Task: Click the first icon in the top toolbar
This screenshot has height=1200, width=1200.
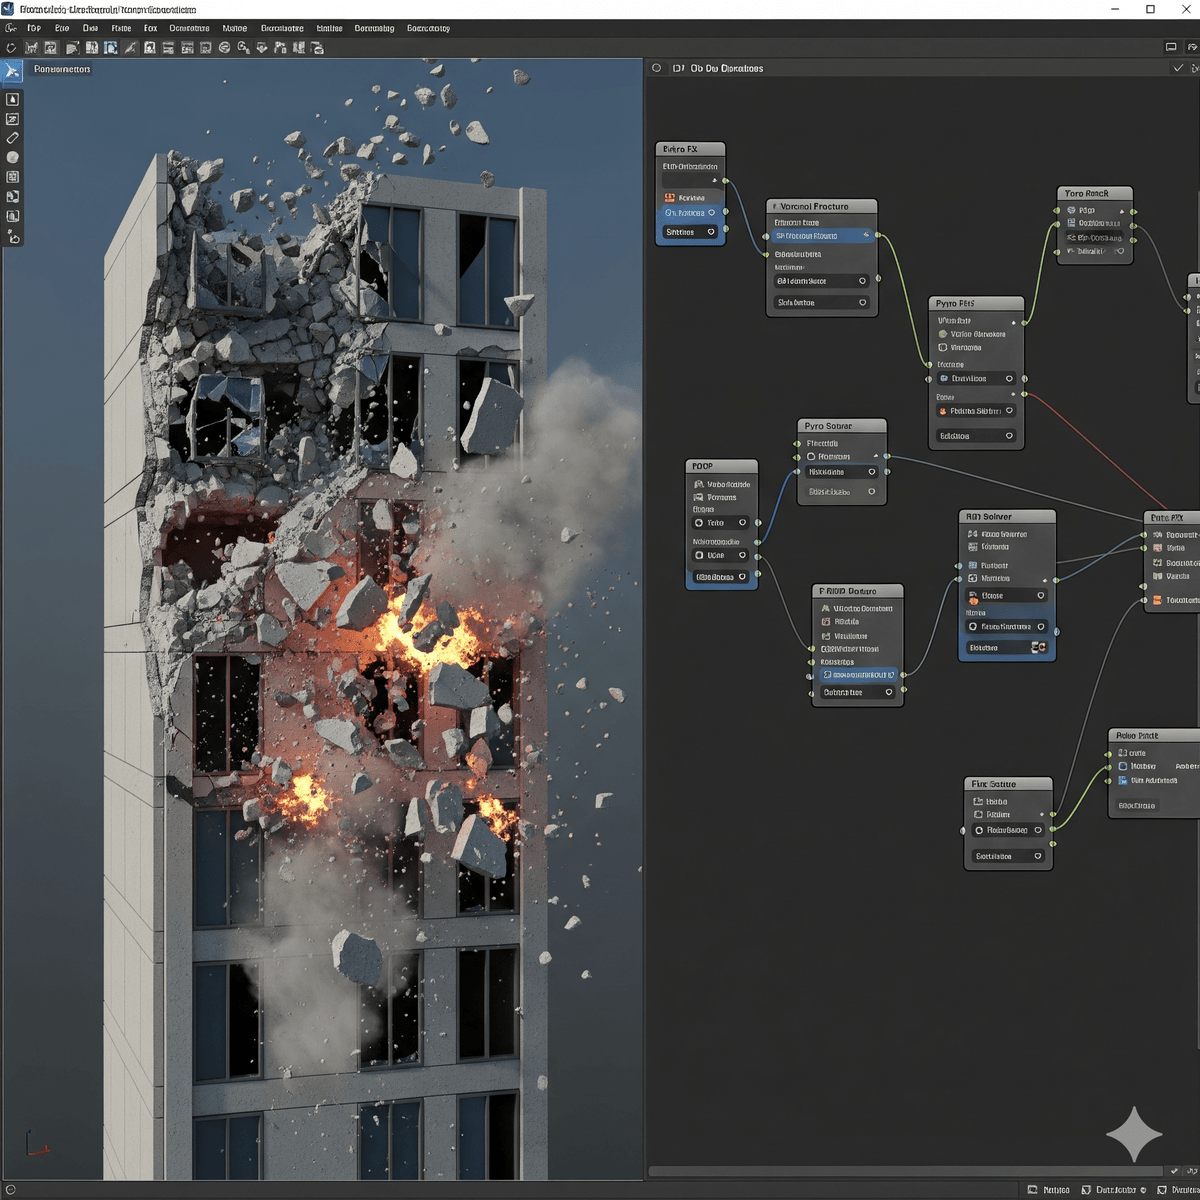Action: (x=11, y=48)
